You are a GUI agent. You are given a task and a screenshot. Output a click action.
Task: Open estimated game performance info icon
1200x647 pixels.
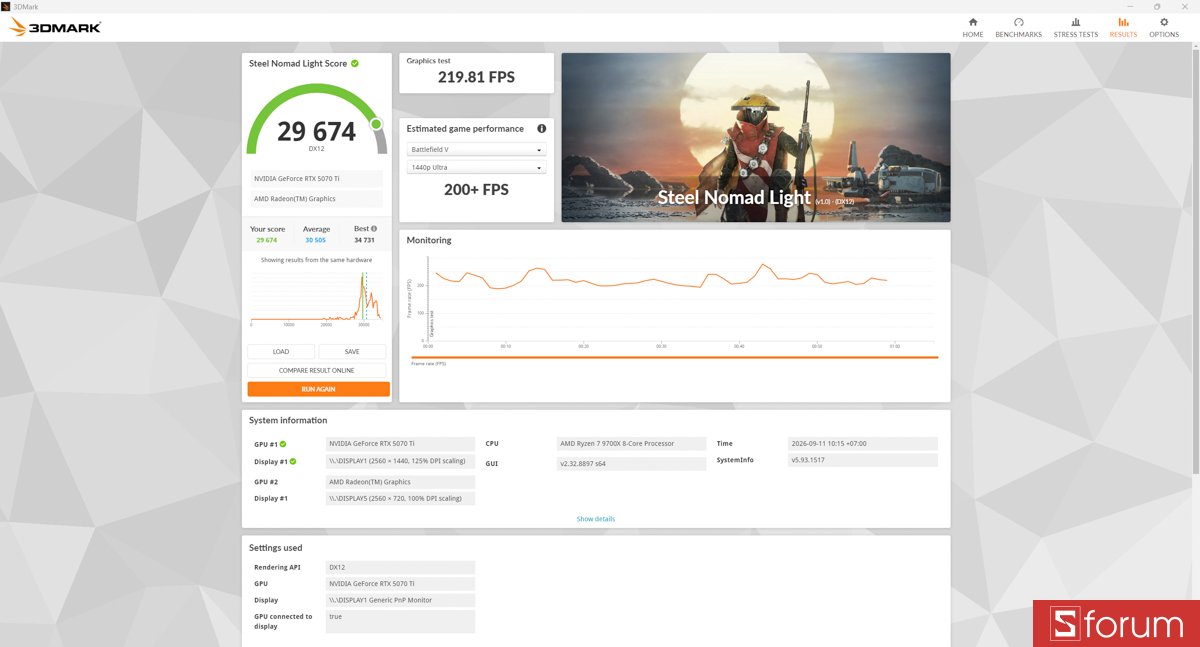[x=542, y=128]
